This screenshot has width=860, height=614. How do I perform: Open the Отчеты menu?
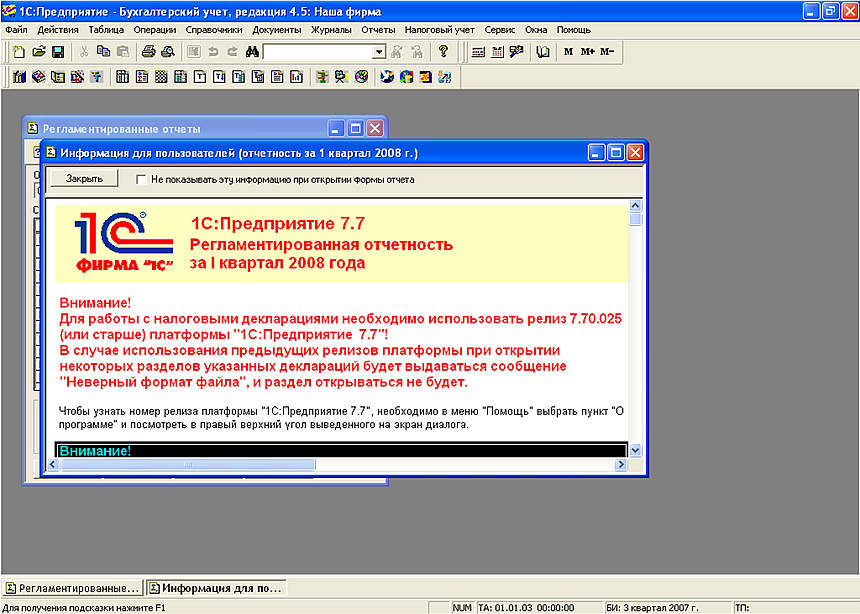(x=378, y=30)
